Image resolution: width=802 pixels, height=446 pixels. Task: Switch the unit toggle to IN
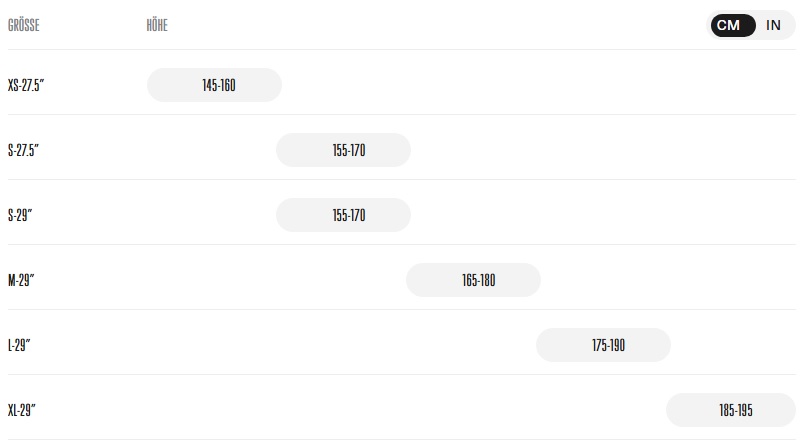773,26
